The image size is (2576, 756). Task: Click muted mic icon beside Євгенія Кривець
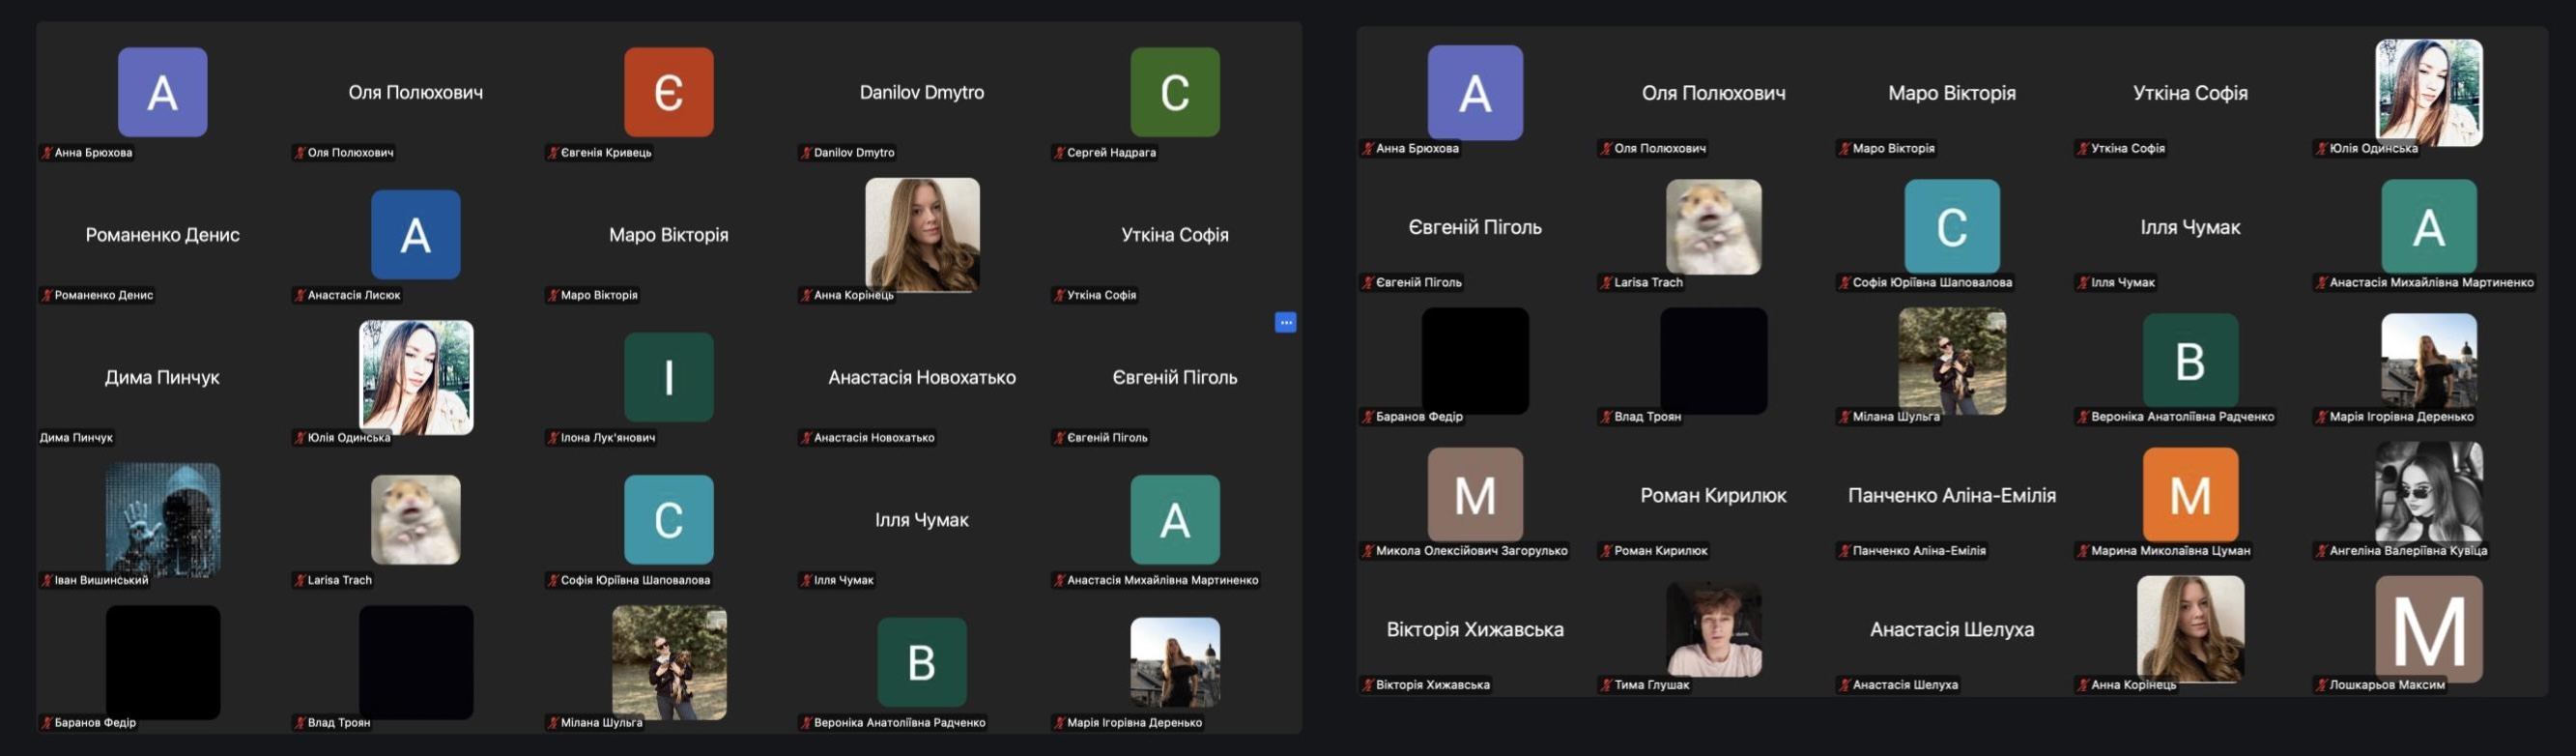(x=553, y=153)
